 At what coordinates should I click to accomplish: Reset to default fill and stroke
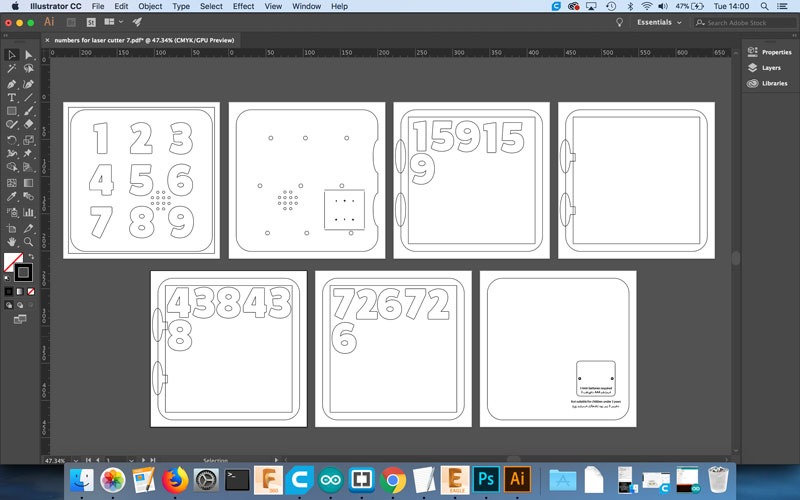click(x=7, y=278)
